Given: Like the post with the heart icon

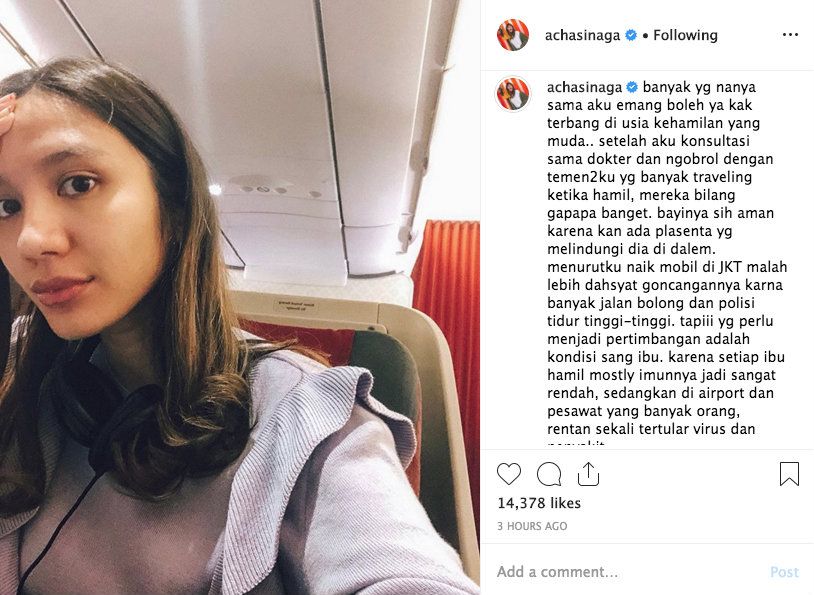Looking at the screenshot, I should point(509,474).
